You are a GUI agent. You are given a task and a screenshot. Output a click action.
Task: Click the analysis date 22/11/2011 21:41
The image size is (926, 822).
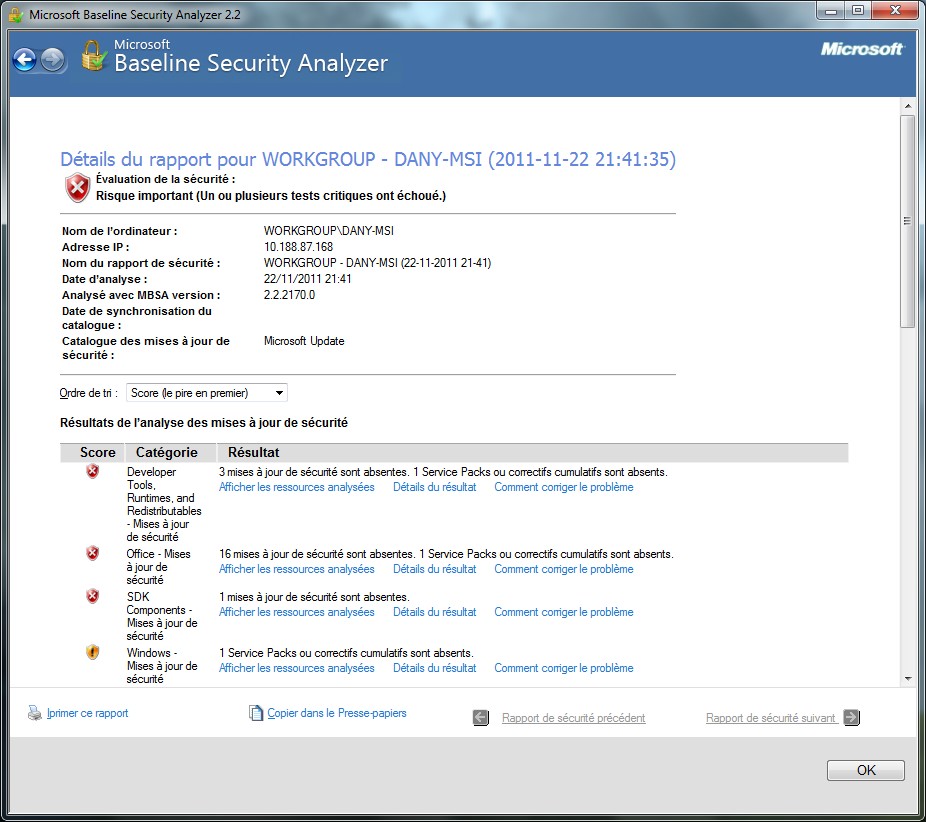coord(308,279)
